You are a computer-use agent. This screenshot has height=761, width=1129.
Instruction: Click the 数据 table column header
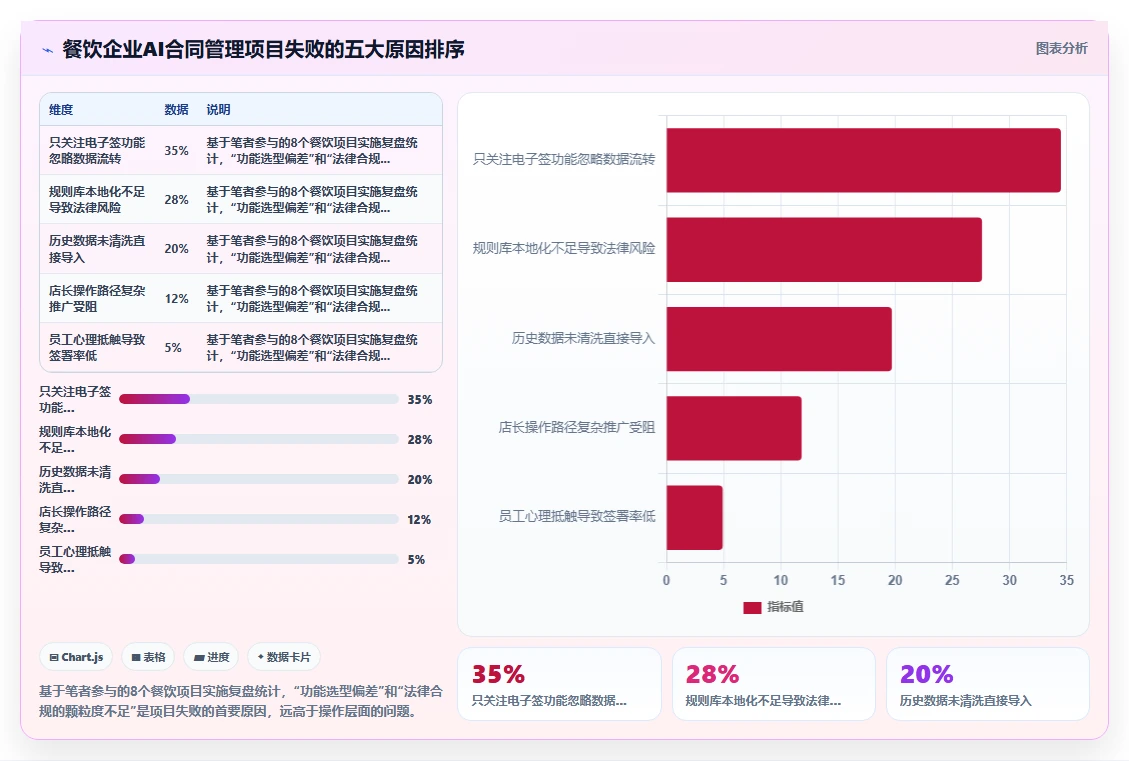click(176, 109)
